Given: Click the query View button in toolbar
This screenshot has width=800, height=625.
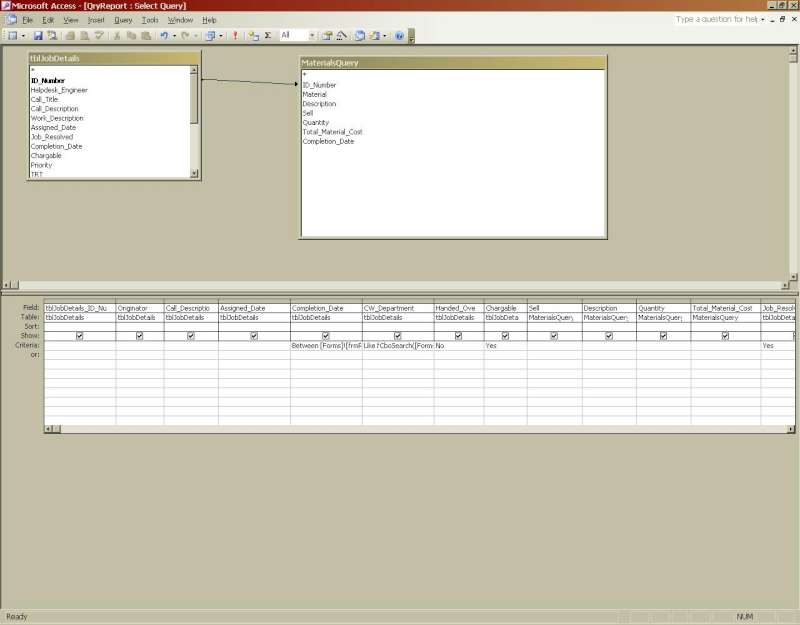Looking at the screenshot, I should pyautogui.click(x=13, y=36).
